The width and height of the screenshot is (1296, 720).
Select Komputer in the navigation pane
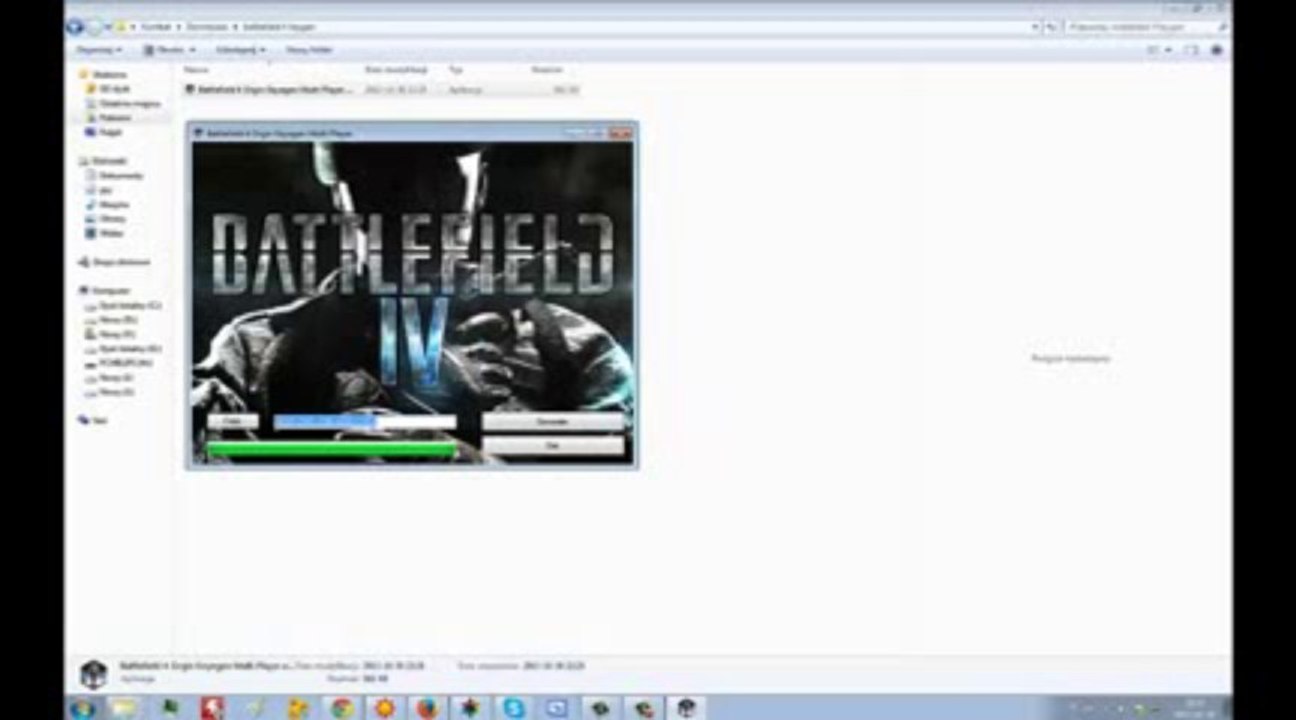coord(105,290)
